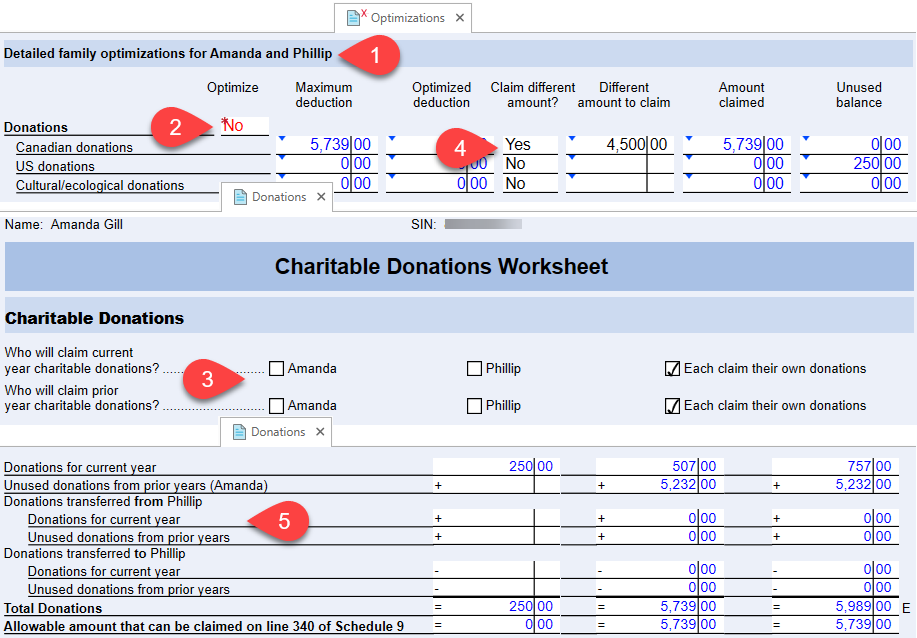Click Donations for current year total 757.00
917x638 pixels.
click(835, 466)
